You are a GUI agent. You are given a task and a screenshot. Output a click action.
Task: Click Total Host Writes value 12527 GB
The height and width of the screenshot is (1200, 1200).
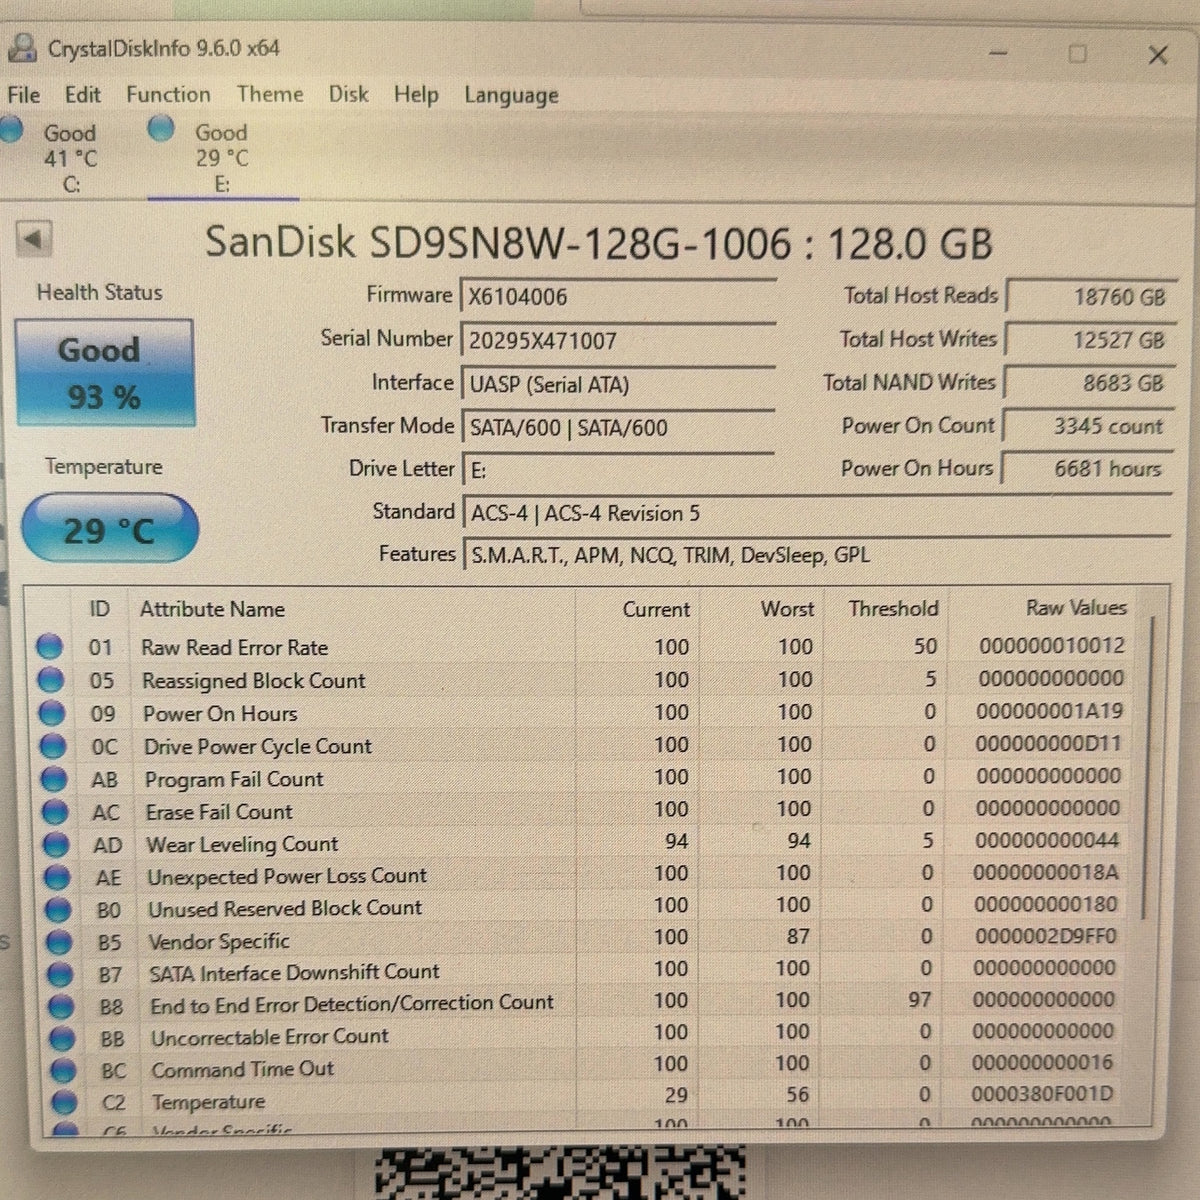pyautogui.click(x=1090, y=340)
